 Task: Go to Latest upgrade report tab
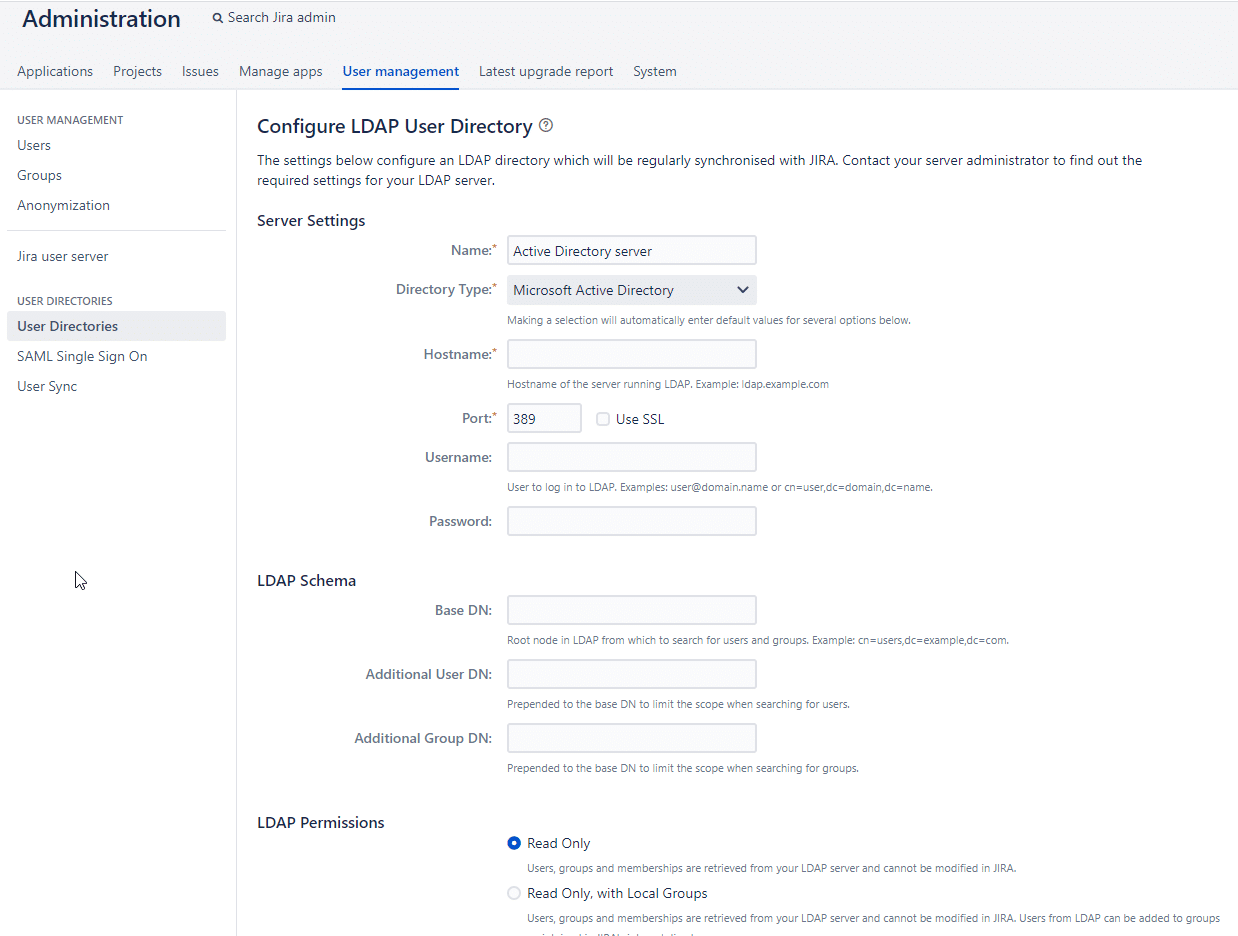point(546,71)
